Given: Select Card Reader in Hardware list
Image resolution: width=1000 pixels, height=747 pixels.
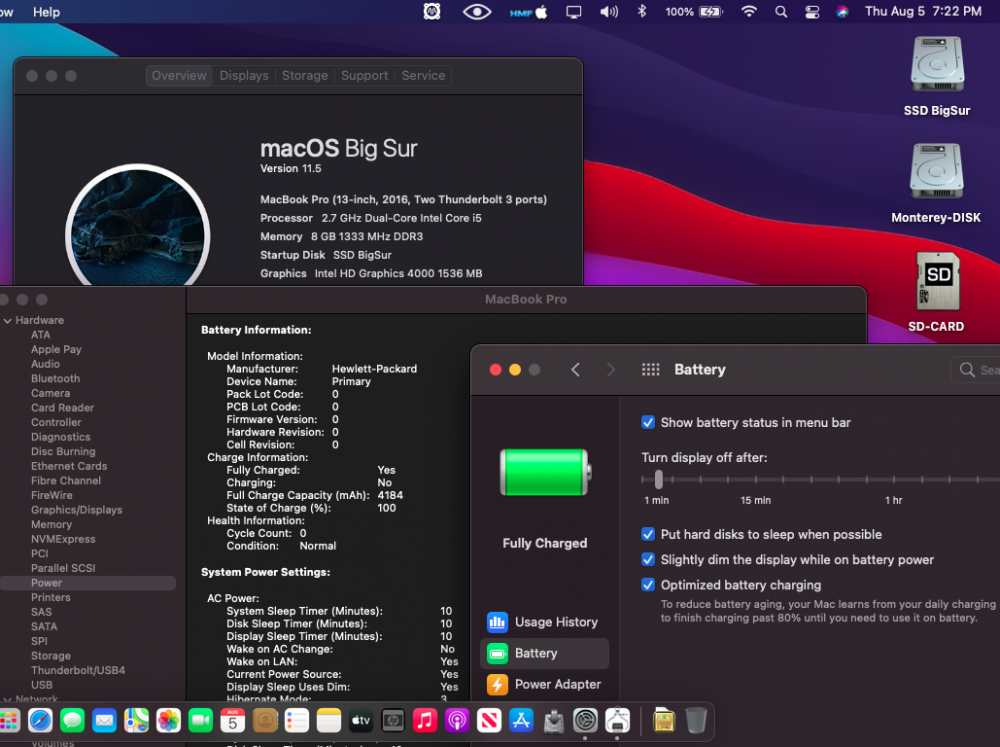Looking at the screenshot, I should (x=62, y=408).
